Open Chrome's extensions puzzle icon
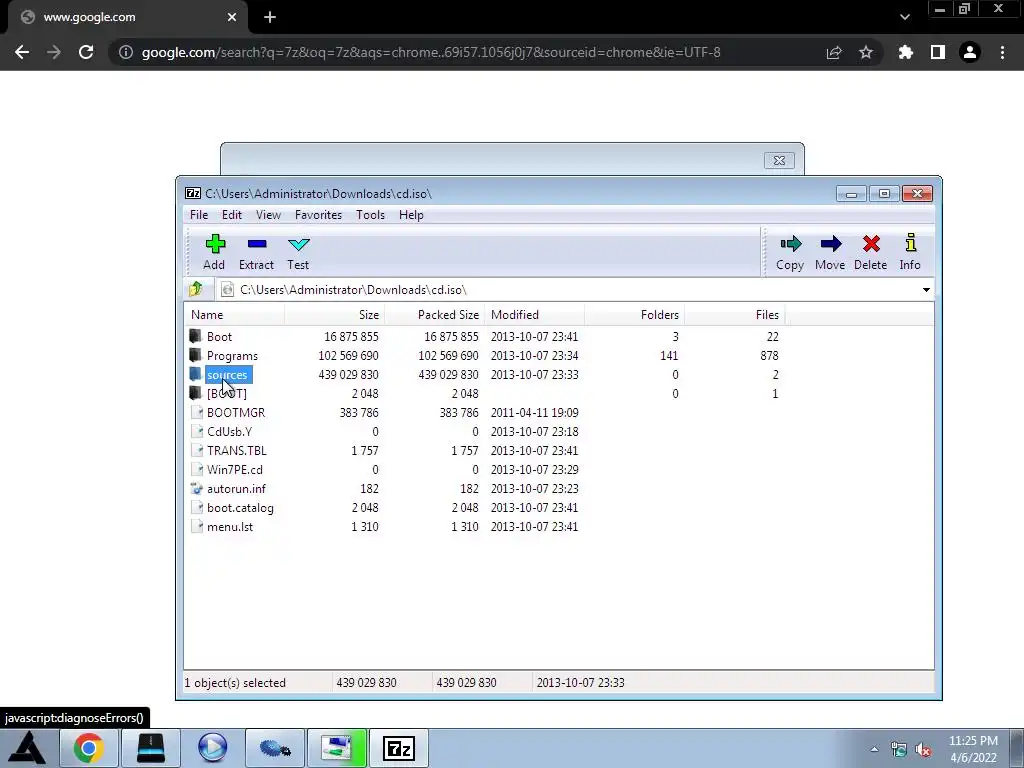1024x768 pixels. [x=906, y=52]
